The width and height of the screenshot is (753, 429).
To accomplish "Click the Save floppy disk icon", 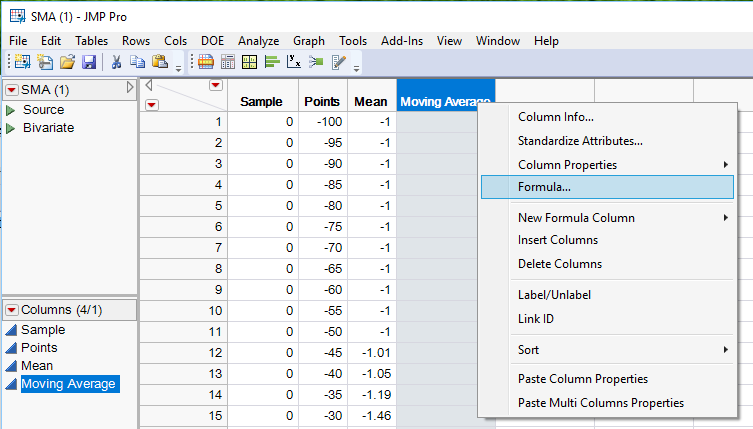I will coord(89,62).
